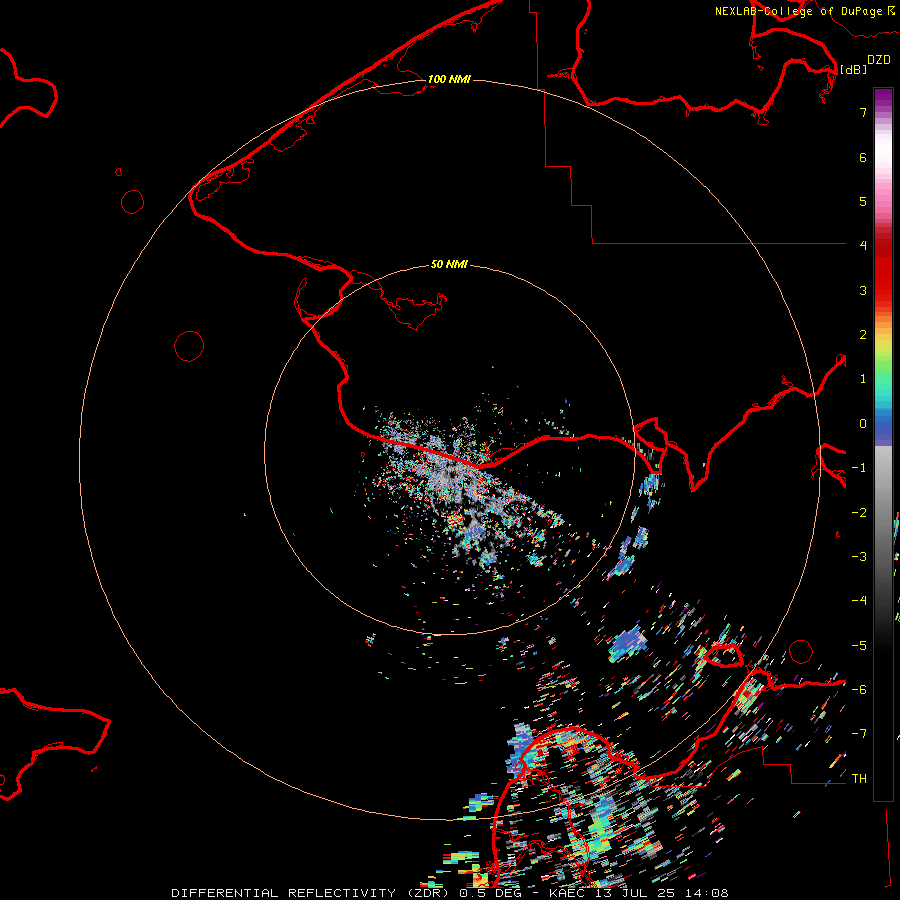Click the "50 NMI" range ring label
900x900 pixels.
[449, 264]
